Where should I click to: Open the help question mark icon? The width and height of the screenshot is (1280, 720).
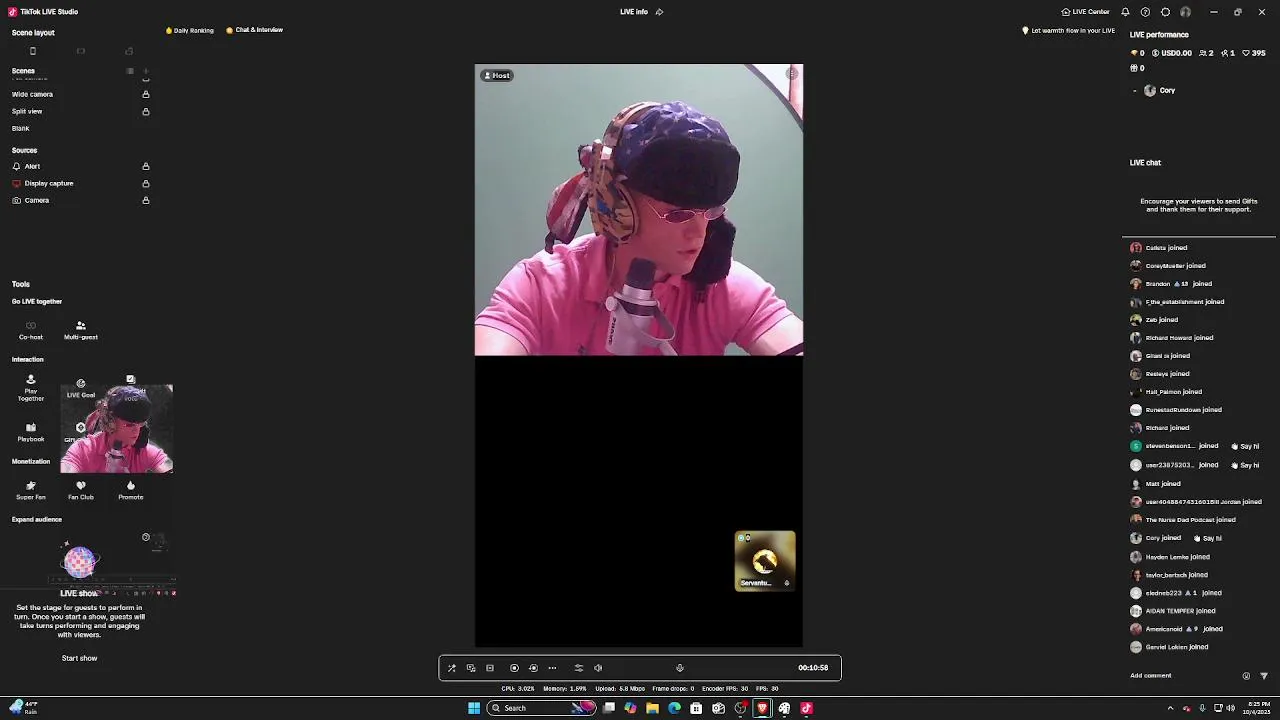tap(1145, 12)
